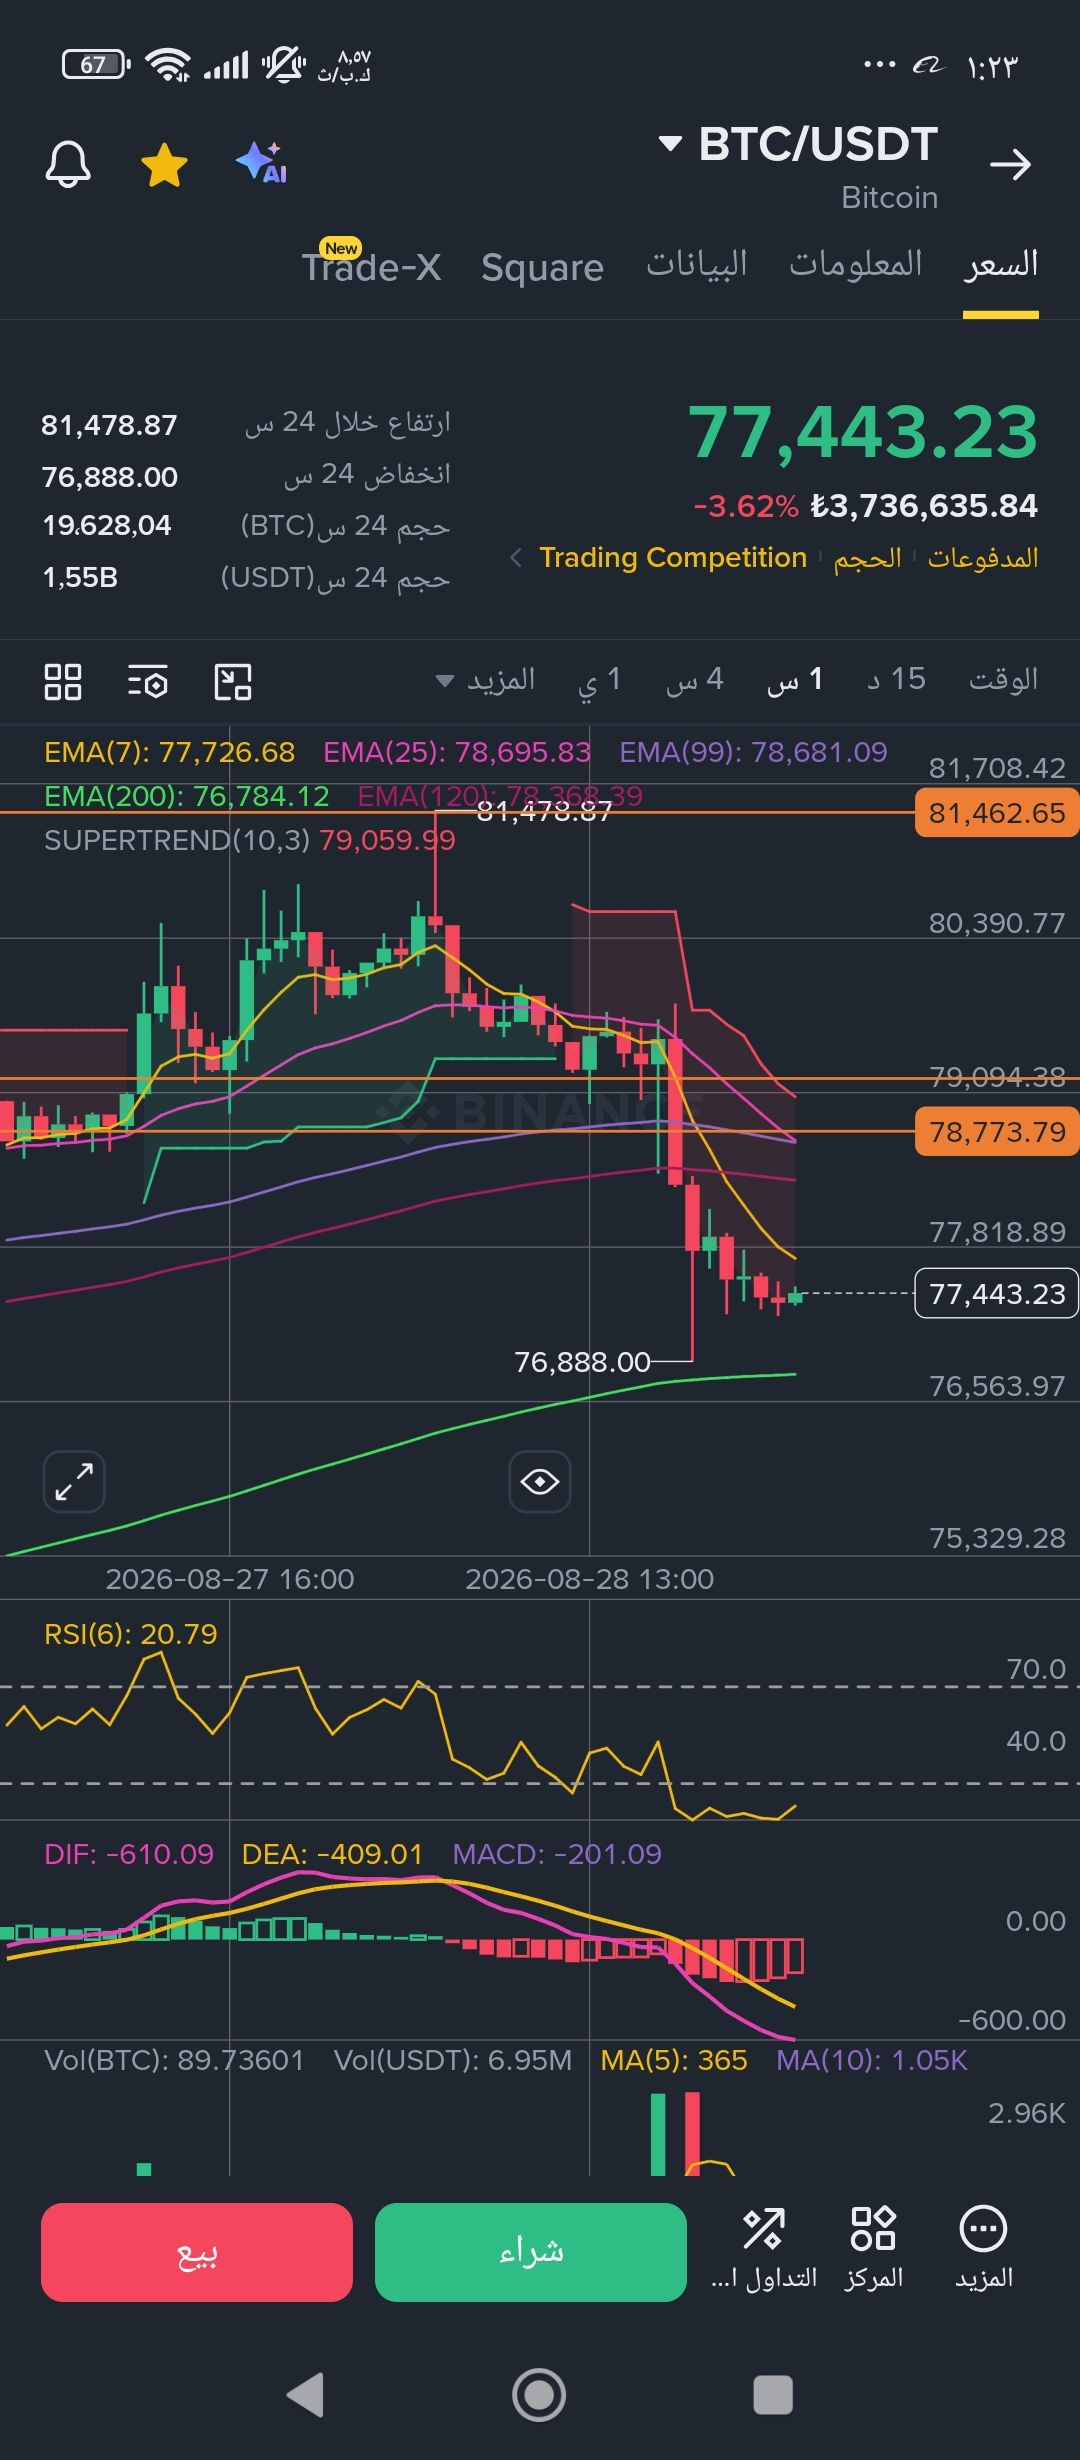The height and width of the screenshot is (2460, 1080).
Task: Toggle chart visibility eye icon
Action: (x=540, y=1481)
